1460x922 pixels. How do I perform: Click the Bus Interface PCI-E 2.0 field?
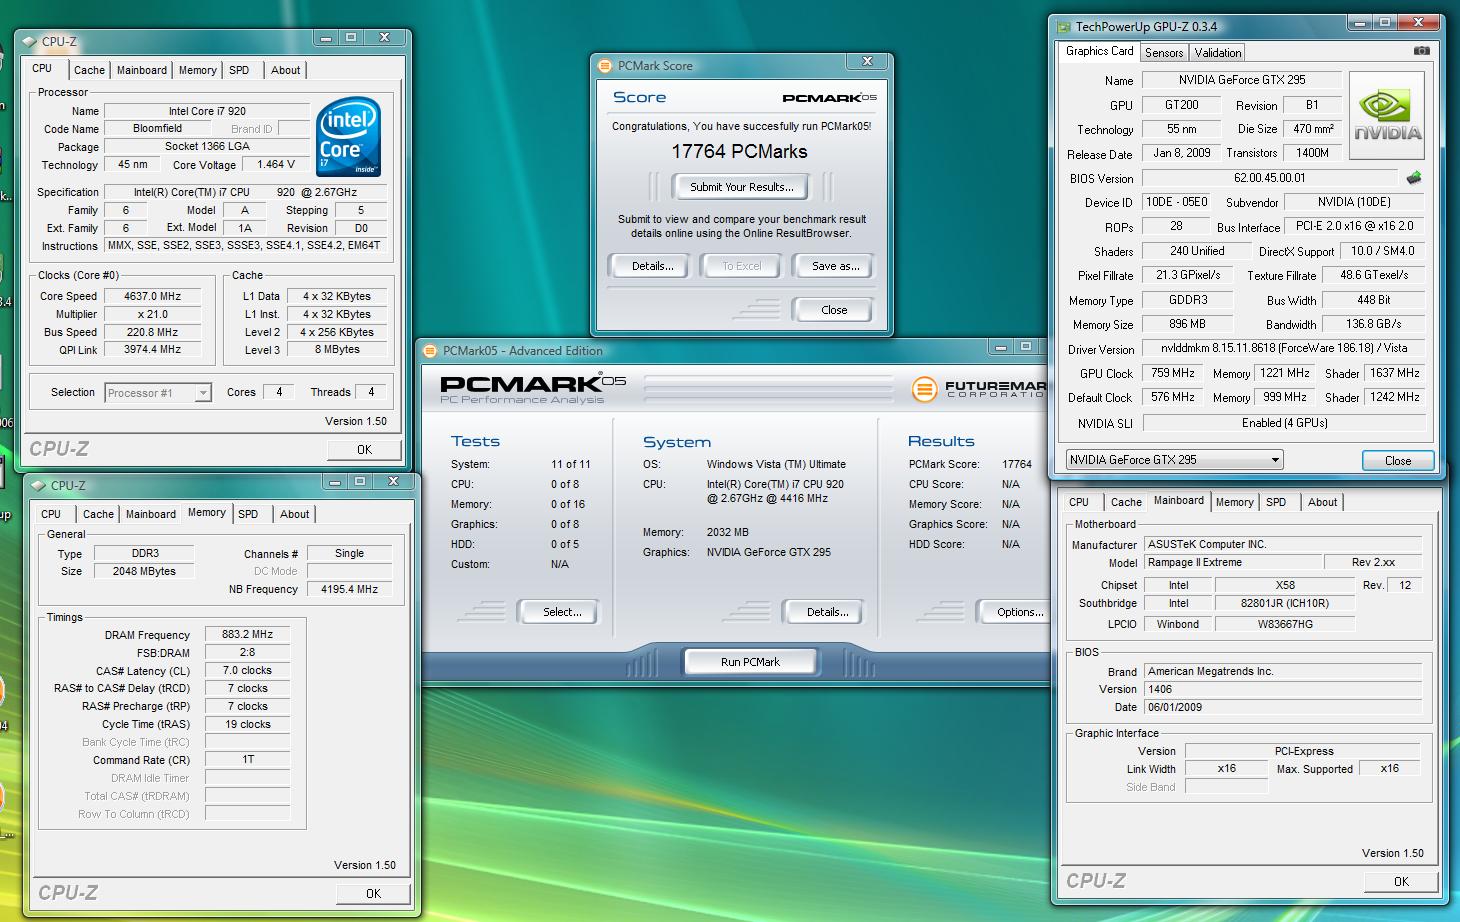[x=1356, y=226]
